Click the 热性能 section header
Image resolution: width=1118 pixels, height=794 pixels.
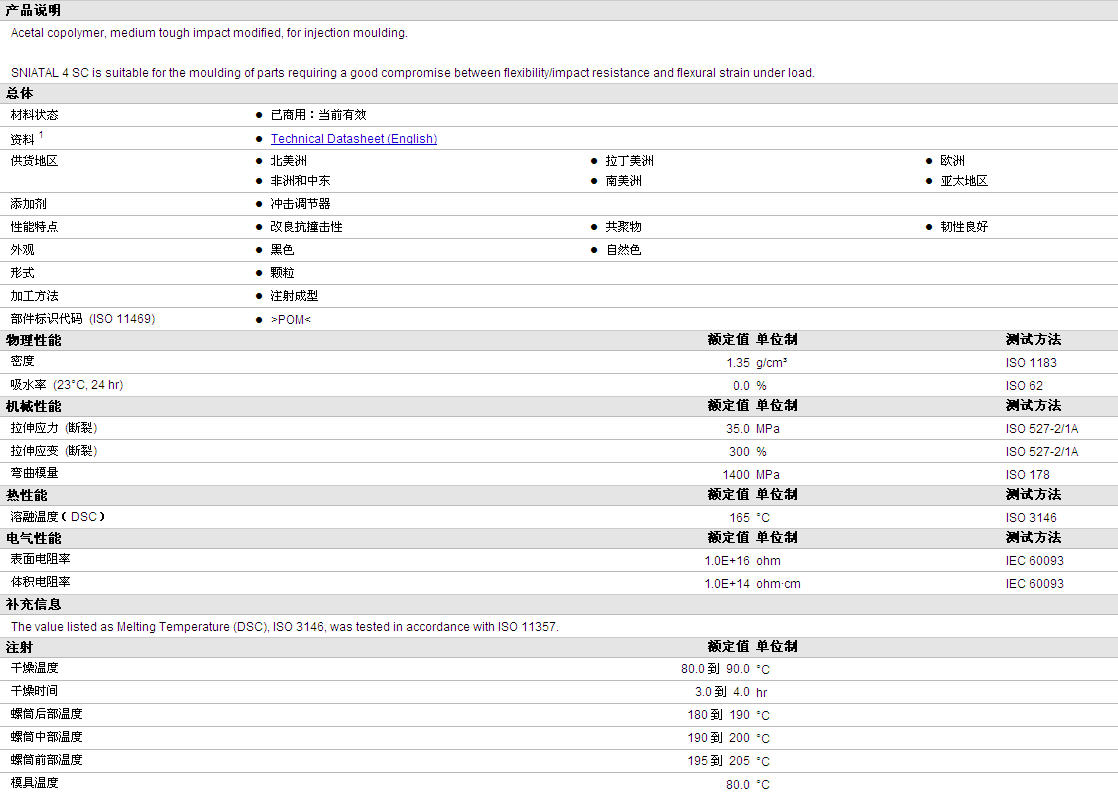pyautogui.click(x=26, y=495)
